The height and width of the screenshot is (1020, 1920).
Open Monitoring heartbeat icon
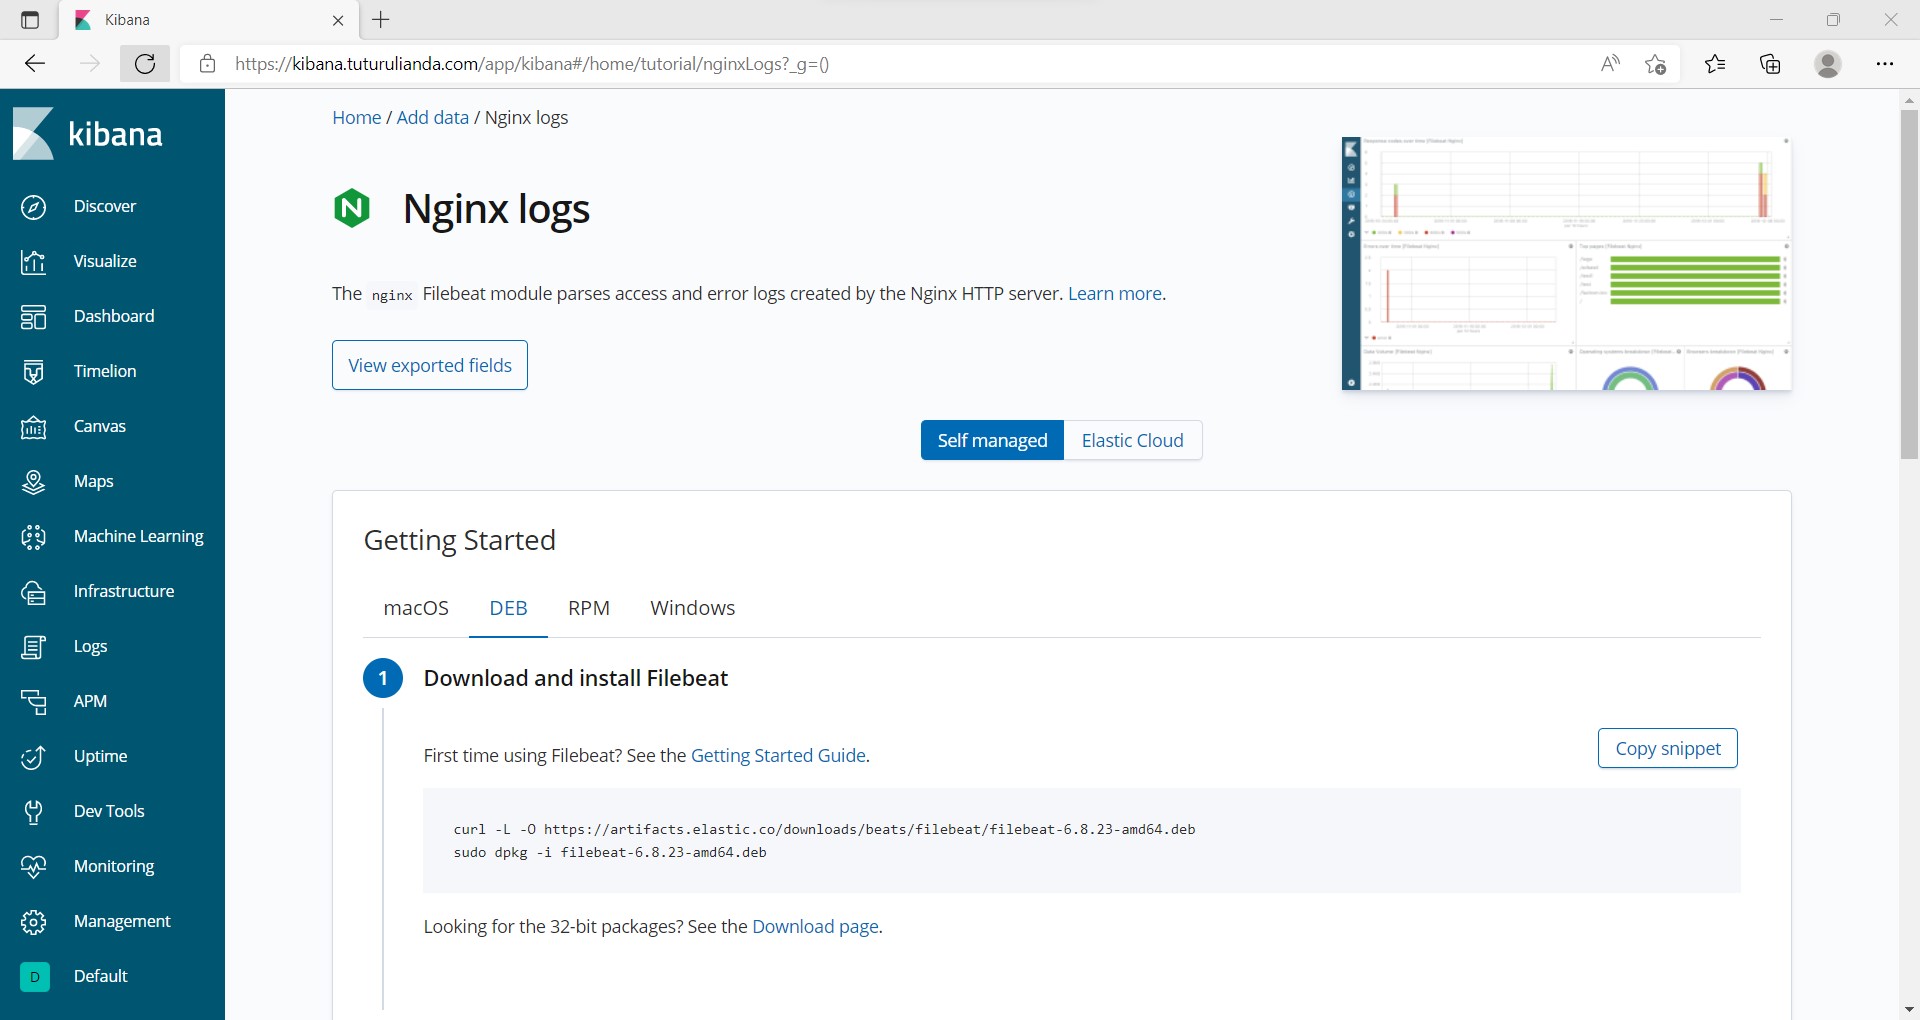coord(34,867)
